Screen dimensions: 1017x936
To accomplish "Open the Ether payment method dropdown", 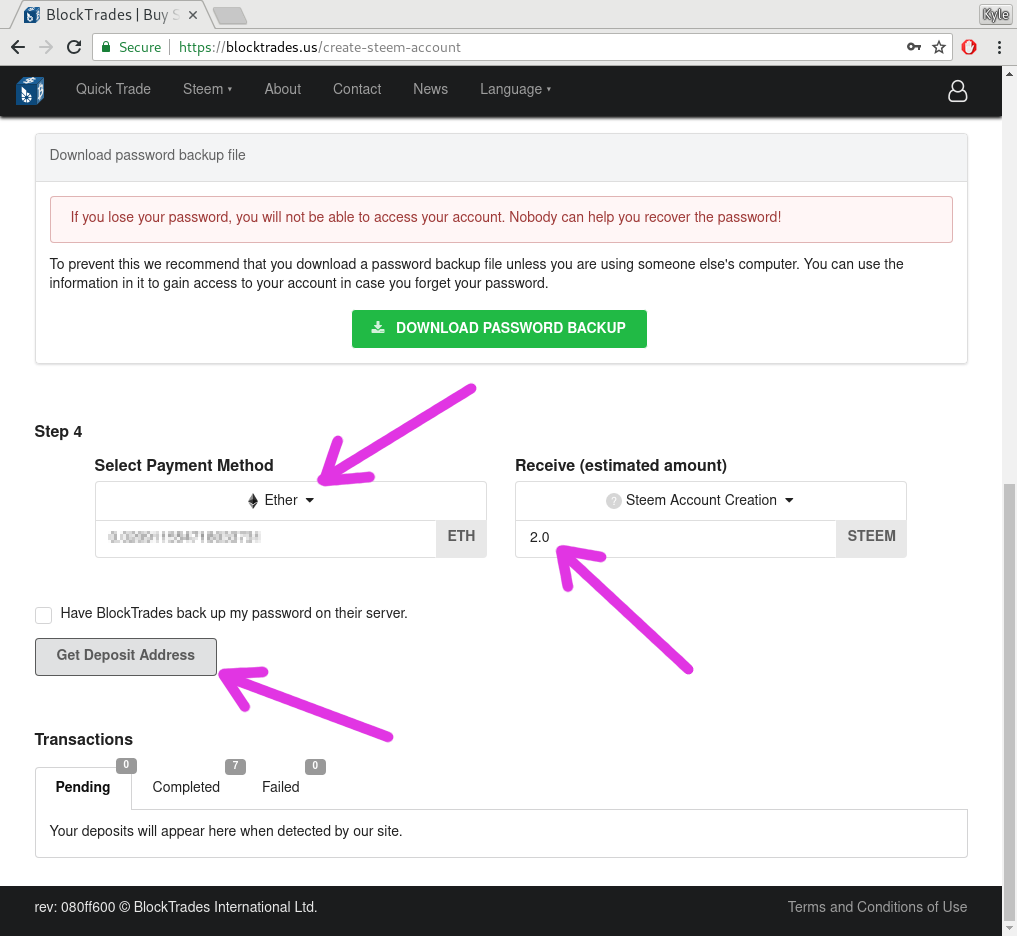I will pos(291,500).
